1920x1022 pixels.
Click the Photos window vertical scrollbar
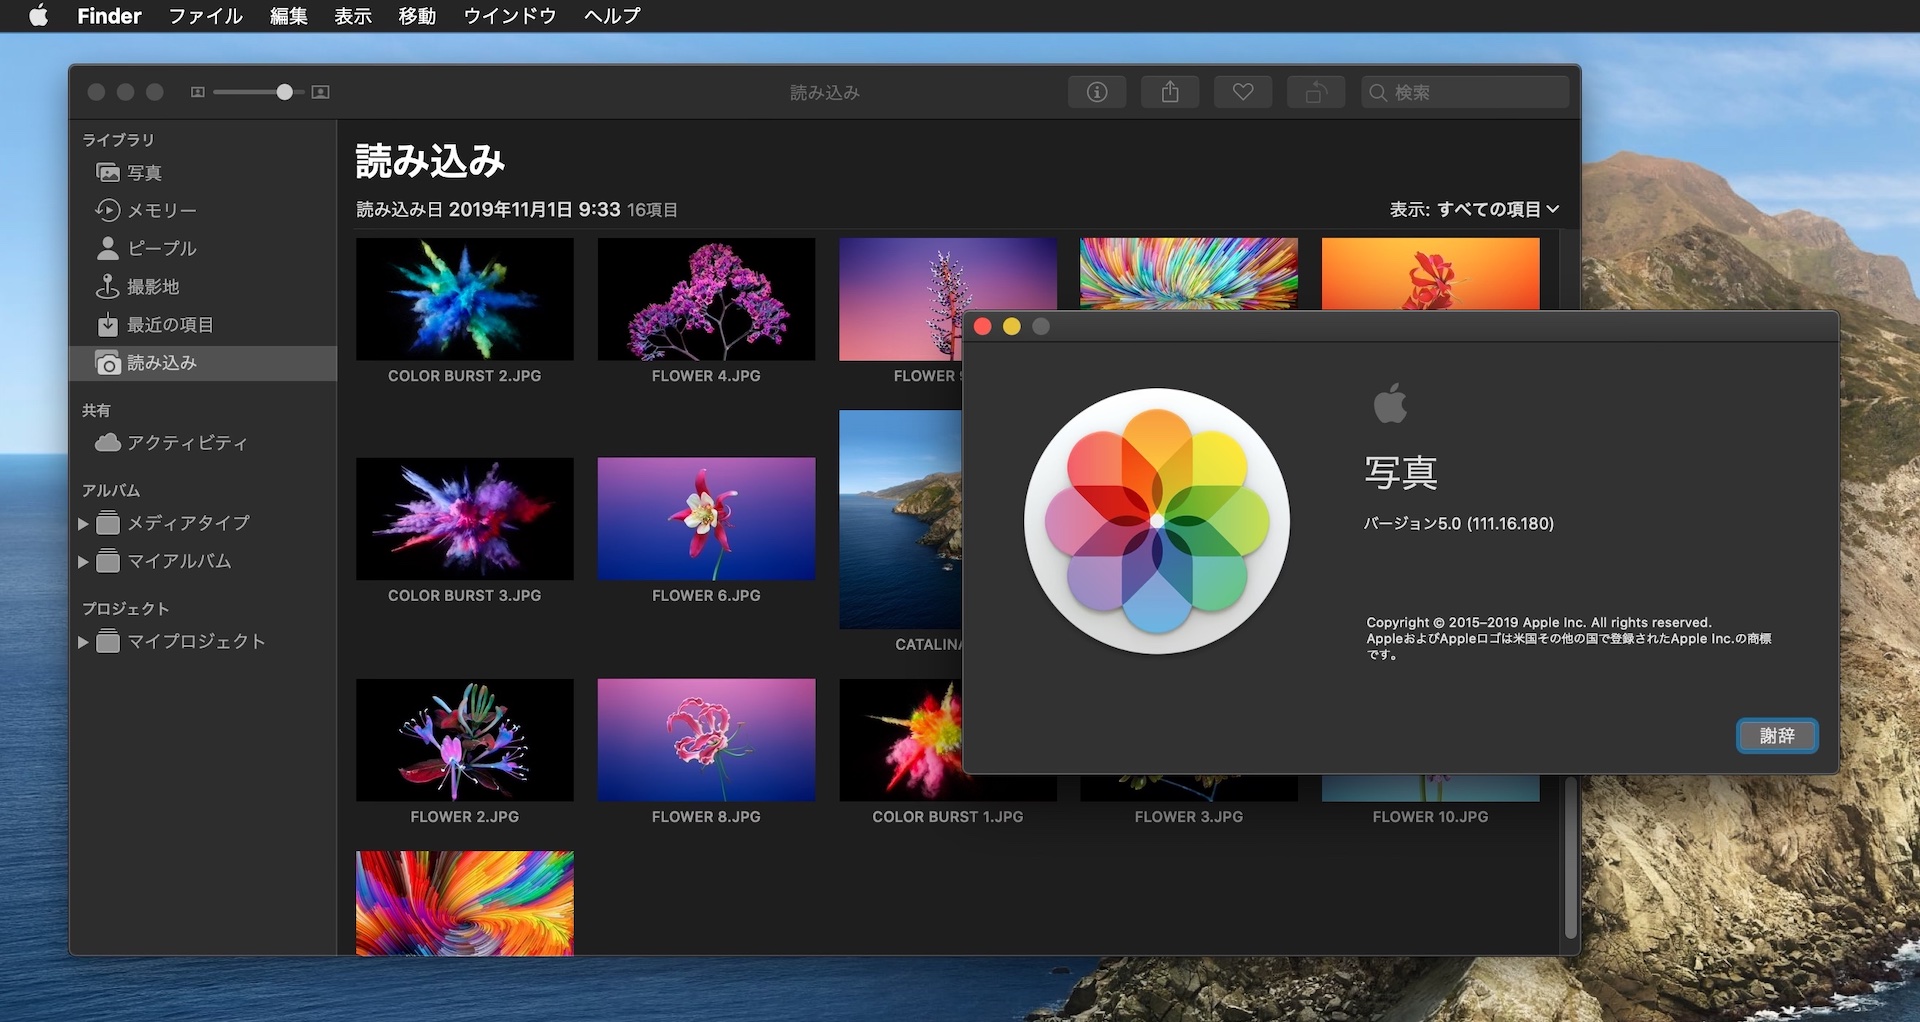coord(1570,856)
